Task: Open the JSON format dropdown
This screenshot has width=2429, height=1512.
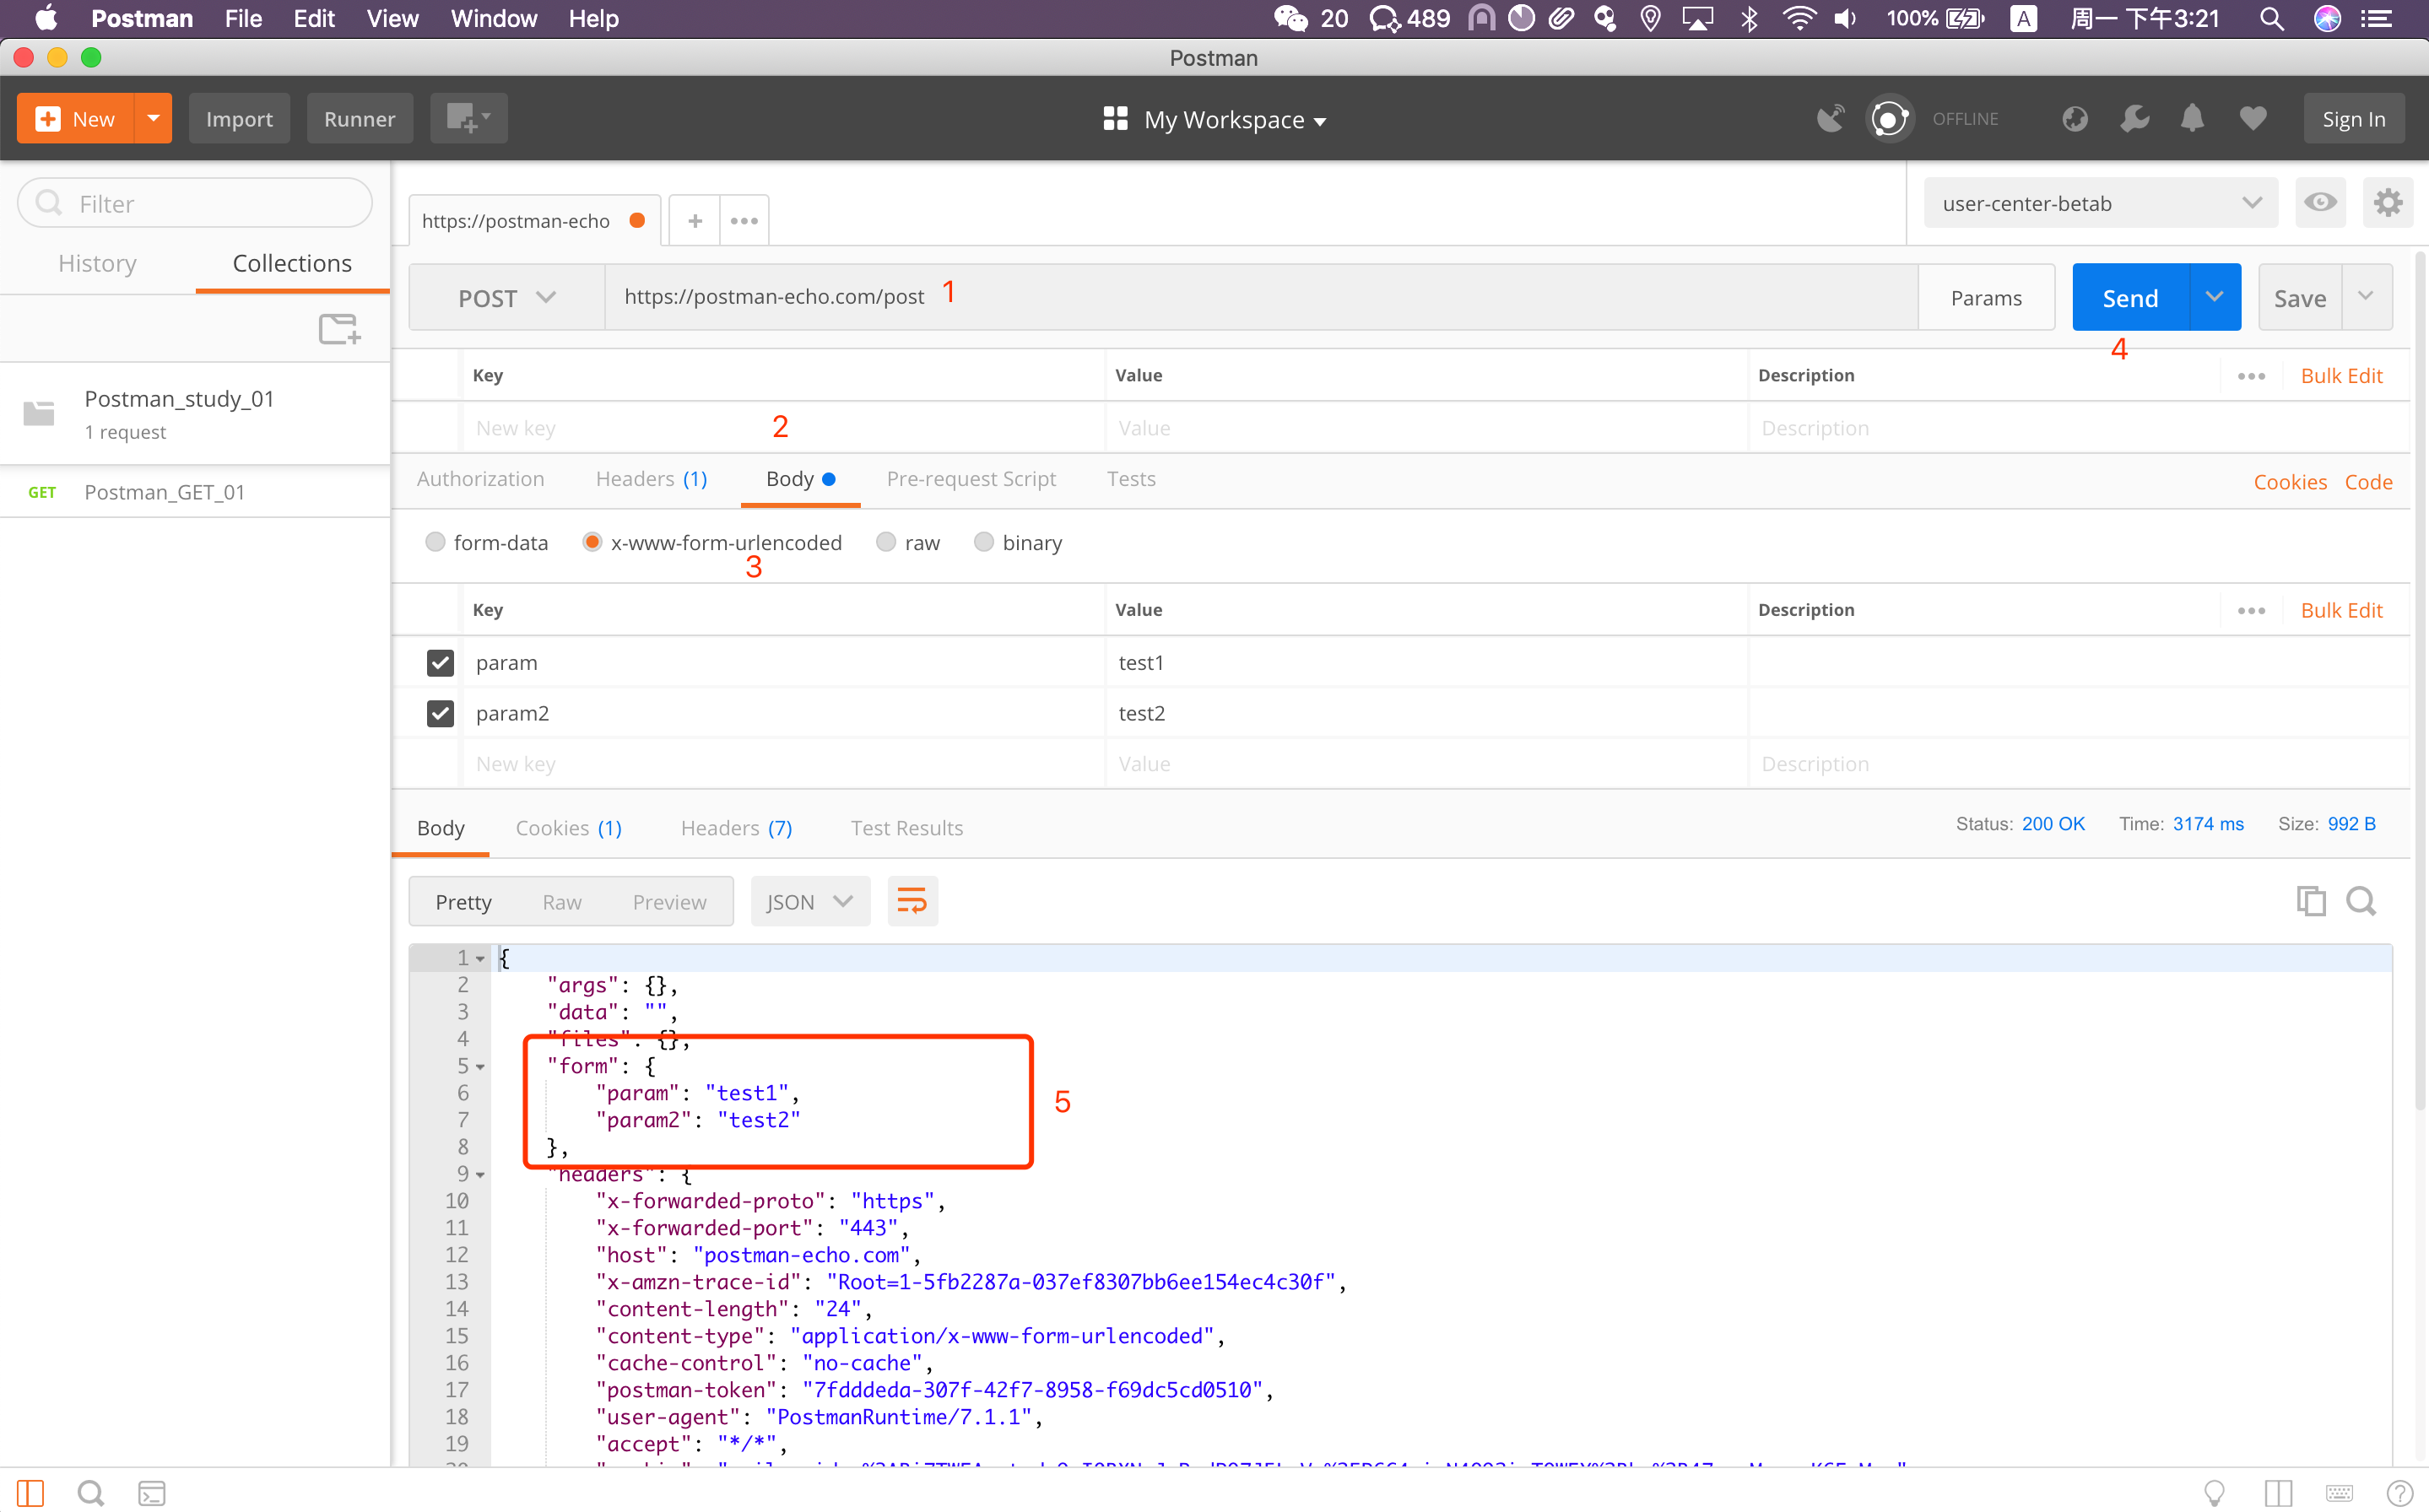Action: (810, 902)
